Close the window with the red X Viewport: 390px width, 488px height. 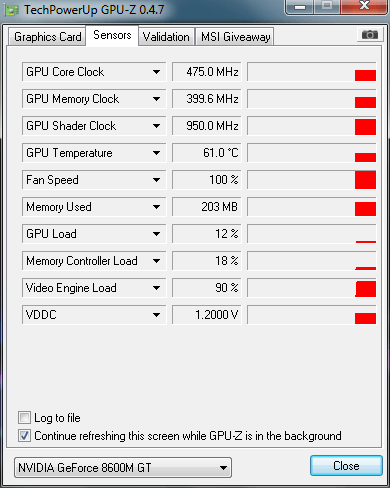click(364, 6)
